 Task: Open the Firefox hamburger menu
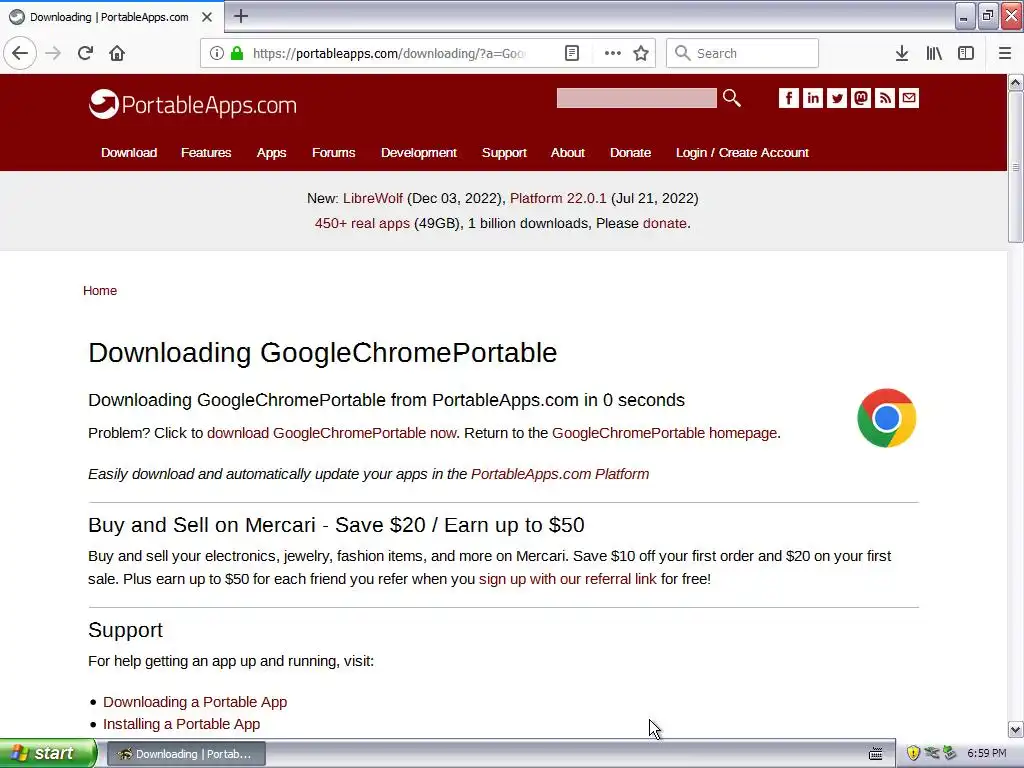coord(1004,53)
